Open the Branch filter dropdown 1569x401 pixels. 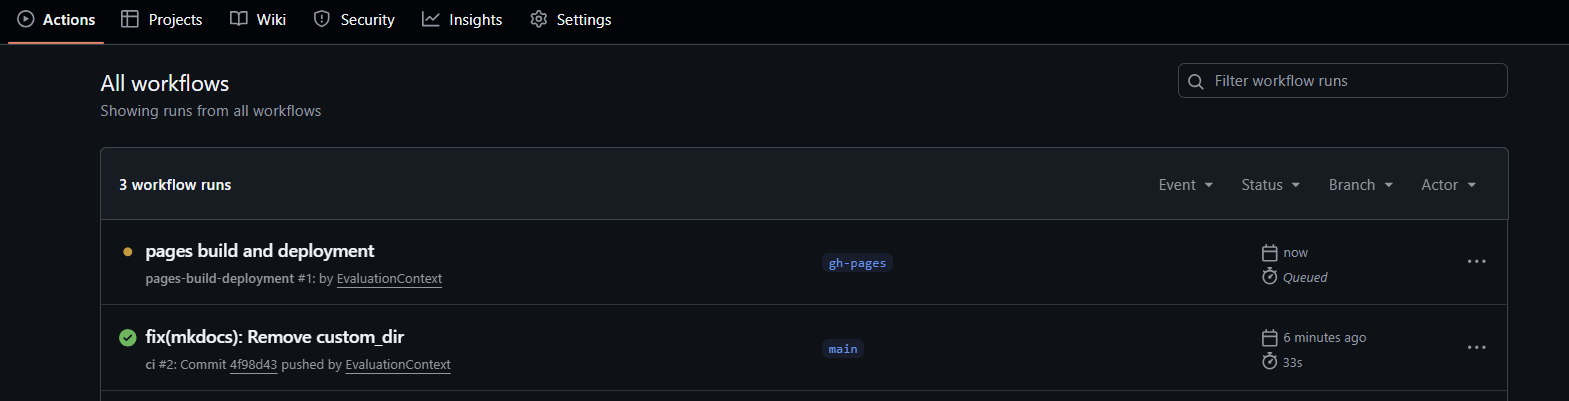tap(1360, 185)
